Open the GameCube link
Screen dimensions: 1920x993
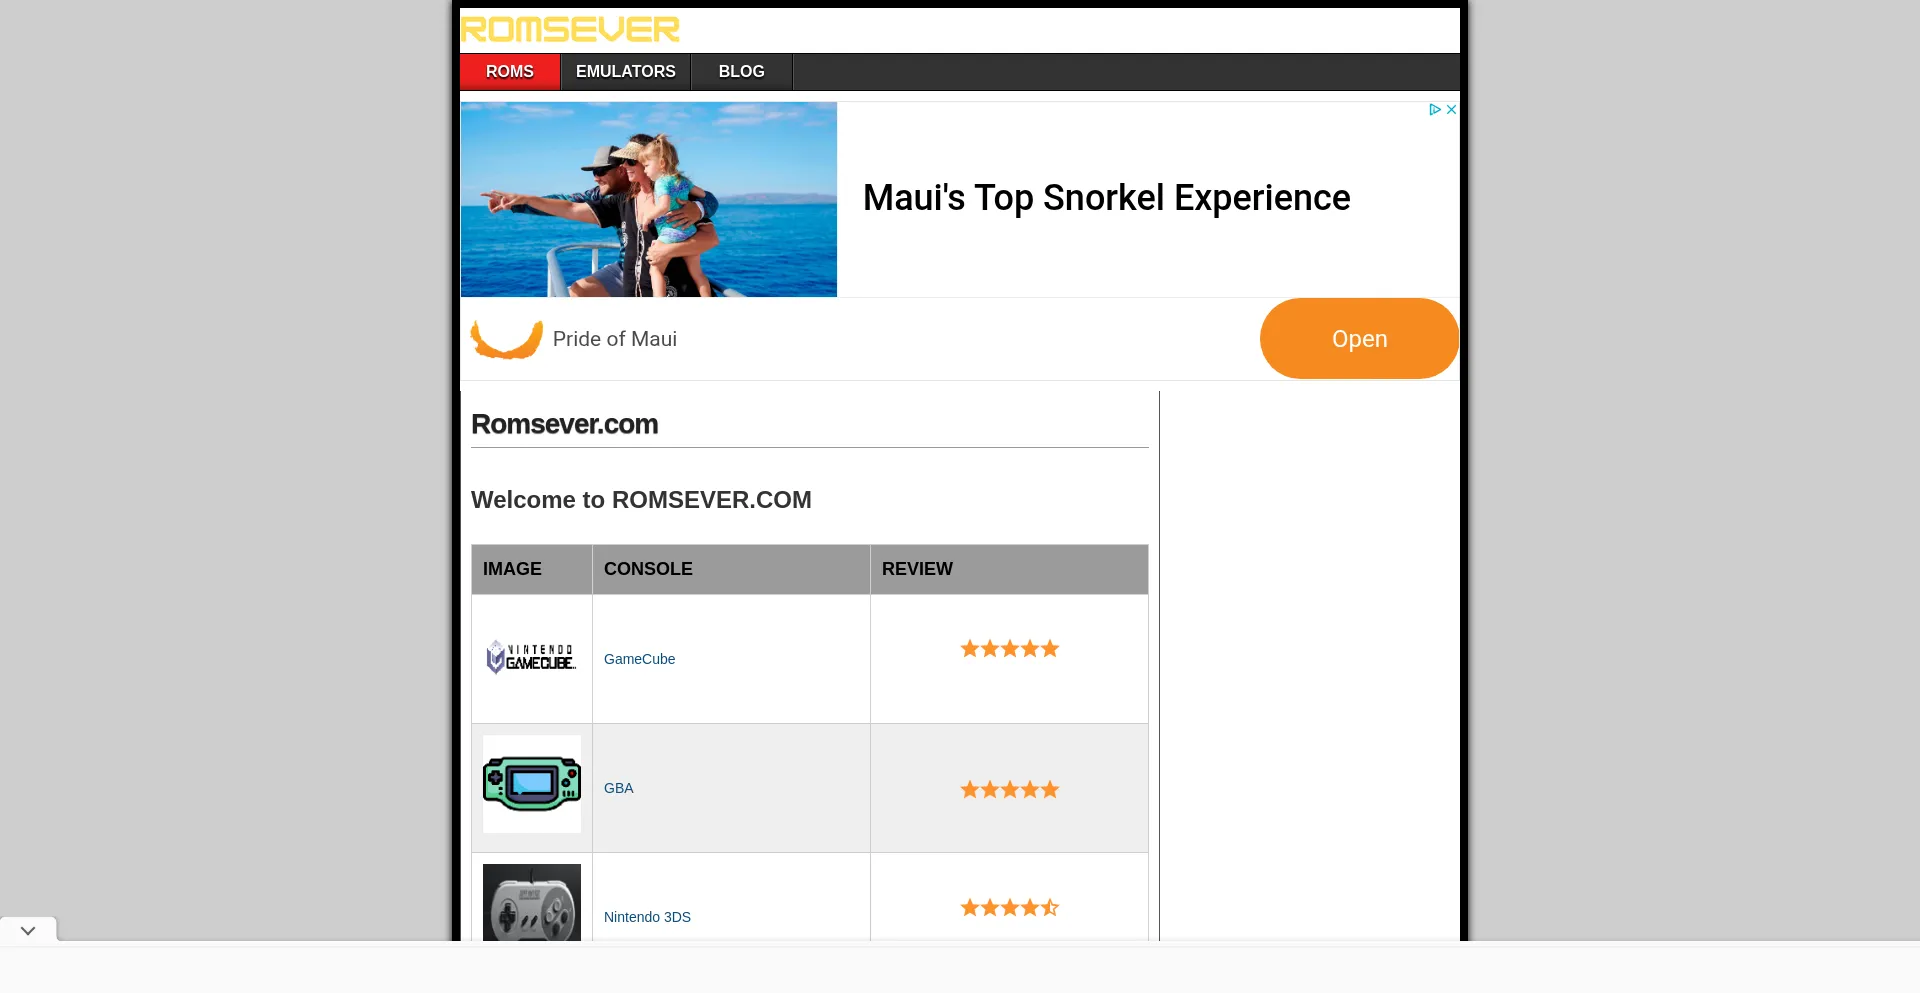(x=639, y=659)
